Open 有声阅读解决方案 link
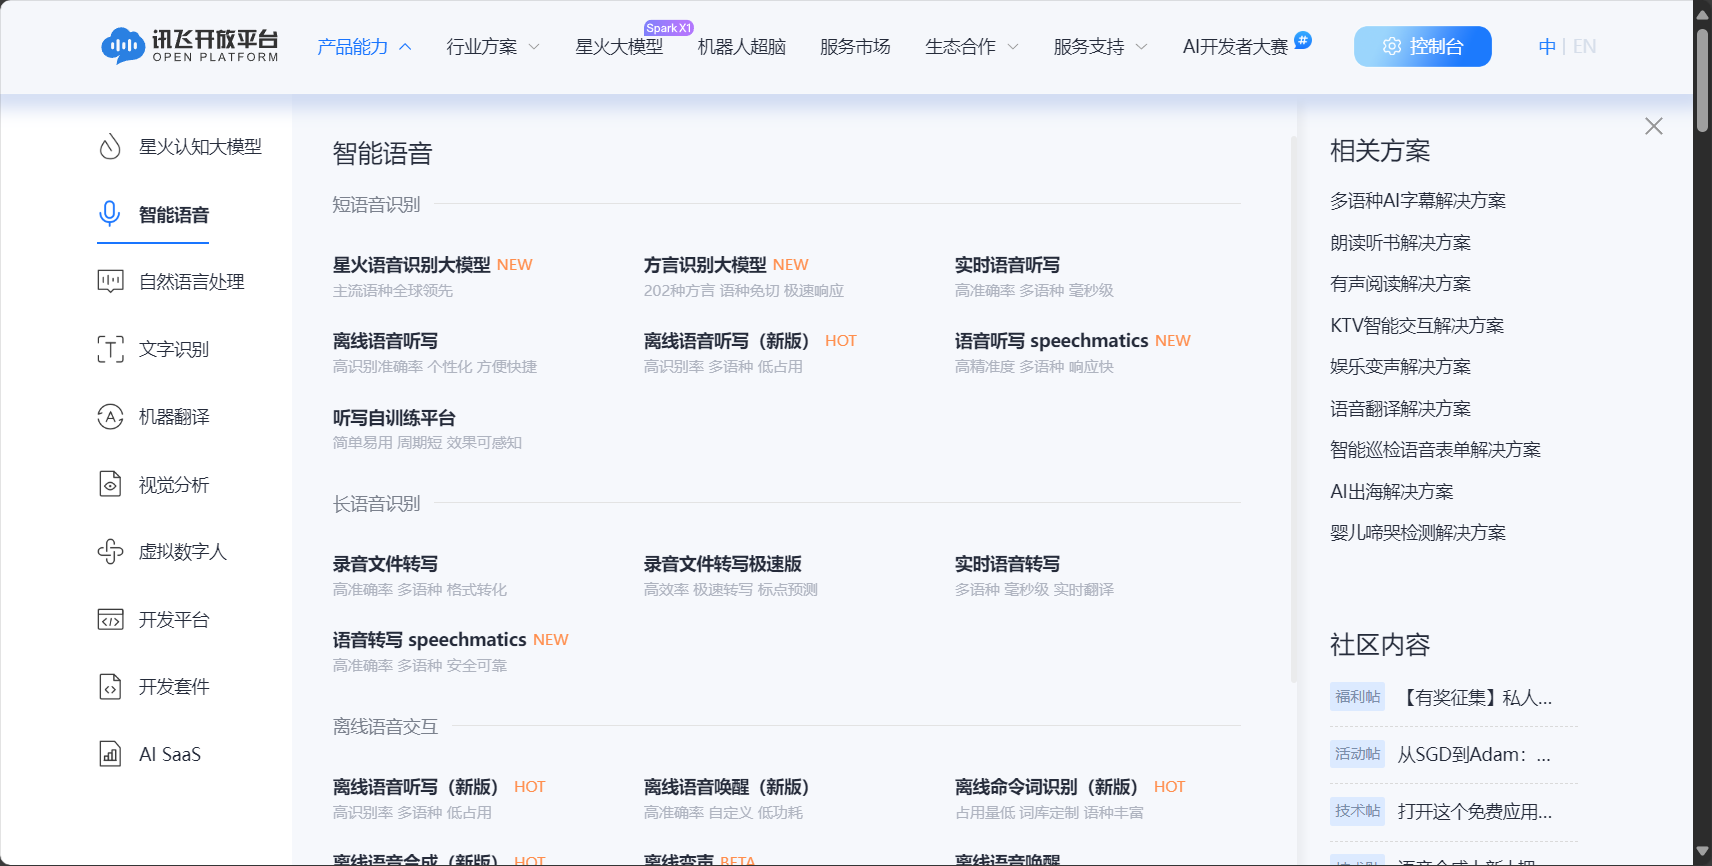The height and width of the screenshot is (866, 1712). click(x=1400, y=284)
